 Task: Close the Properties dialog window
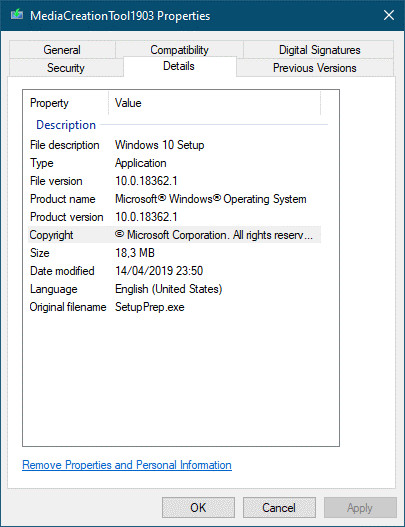(x=389, y=15)
